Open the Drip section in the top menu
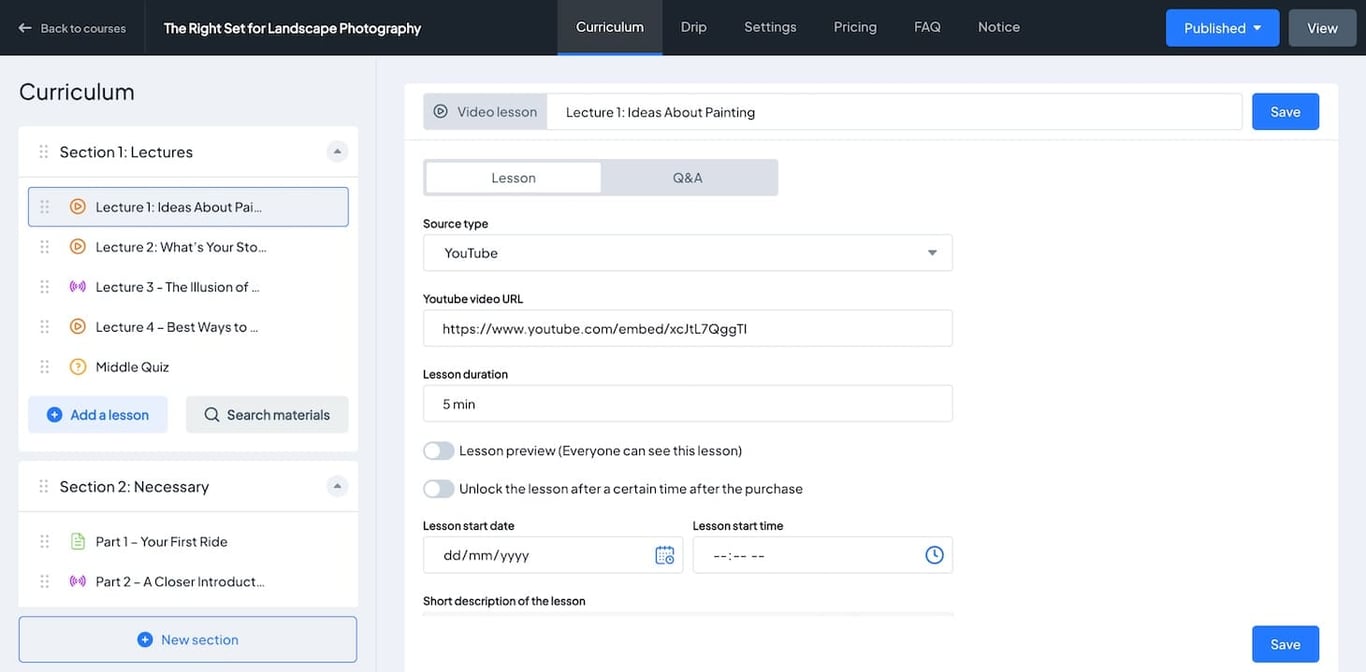 [x=693, y=27]
